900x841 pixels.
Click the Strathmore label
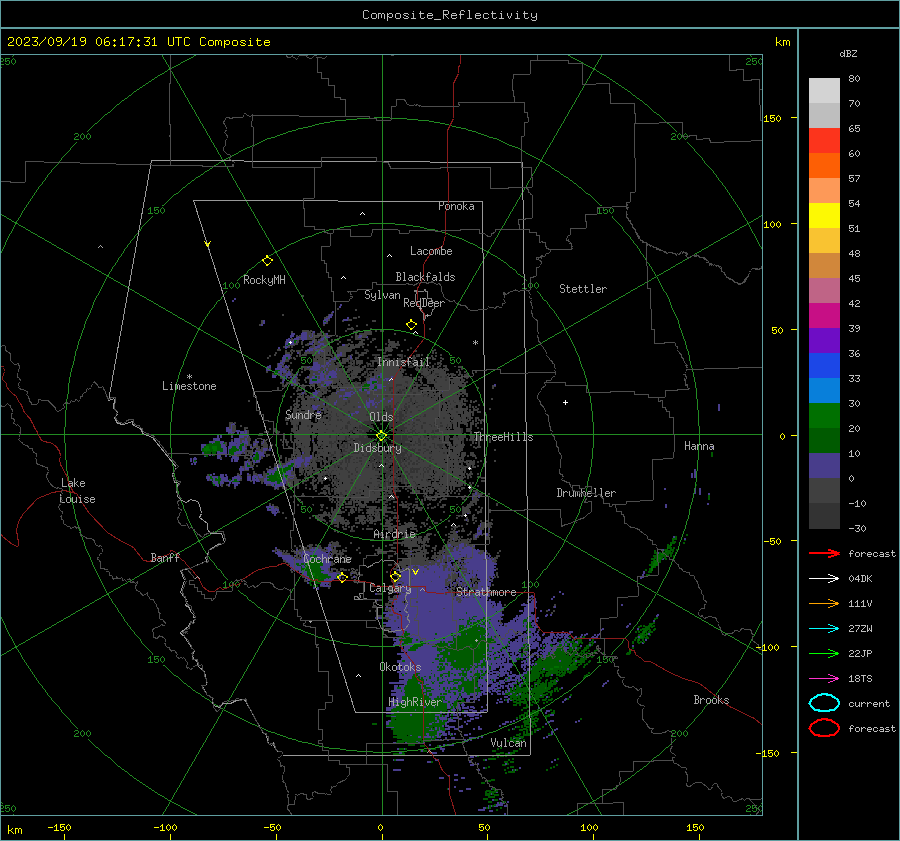(x=486, y=592)
